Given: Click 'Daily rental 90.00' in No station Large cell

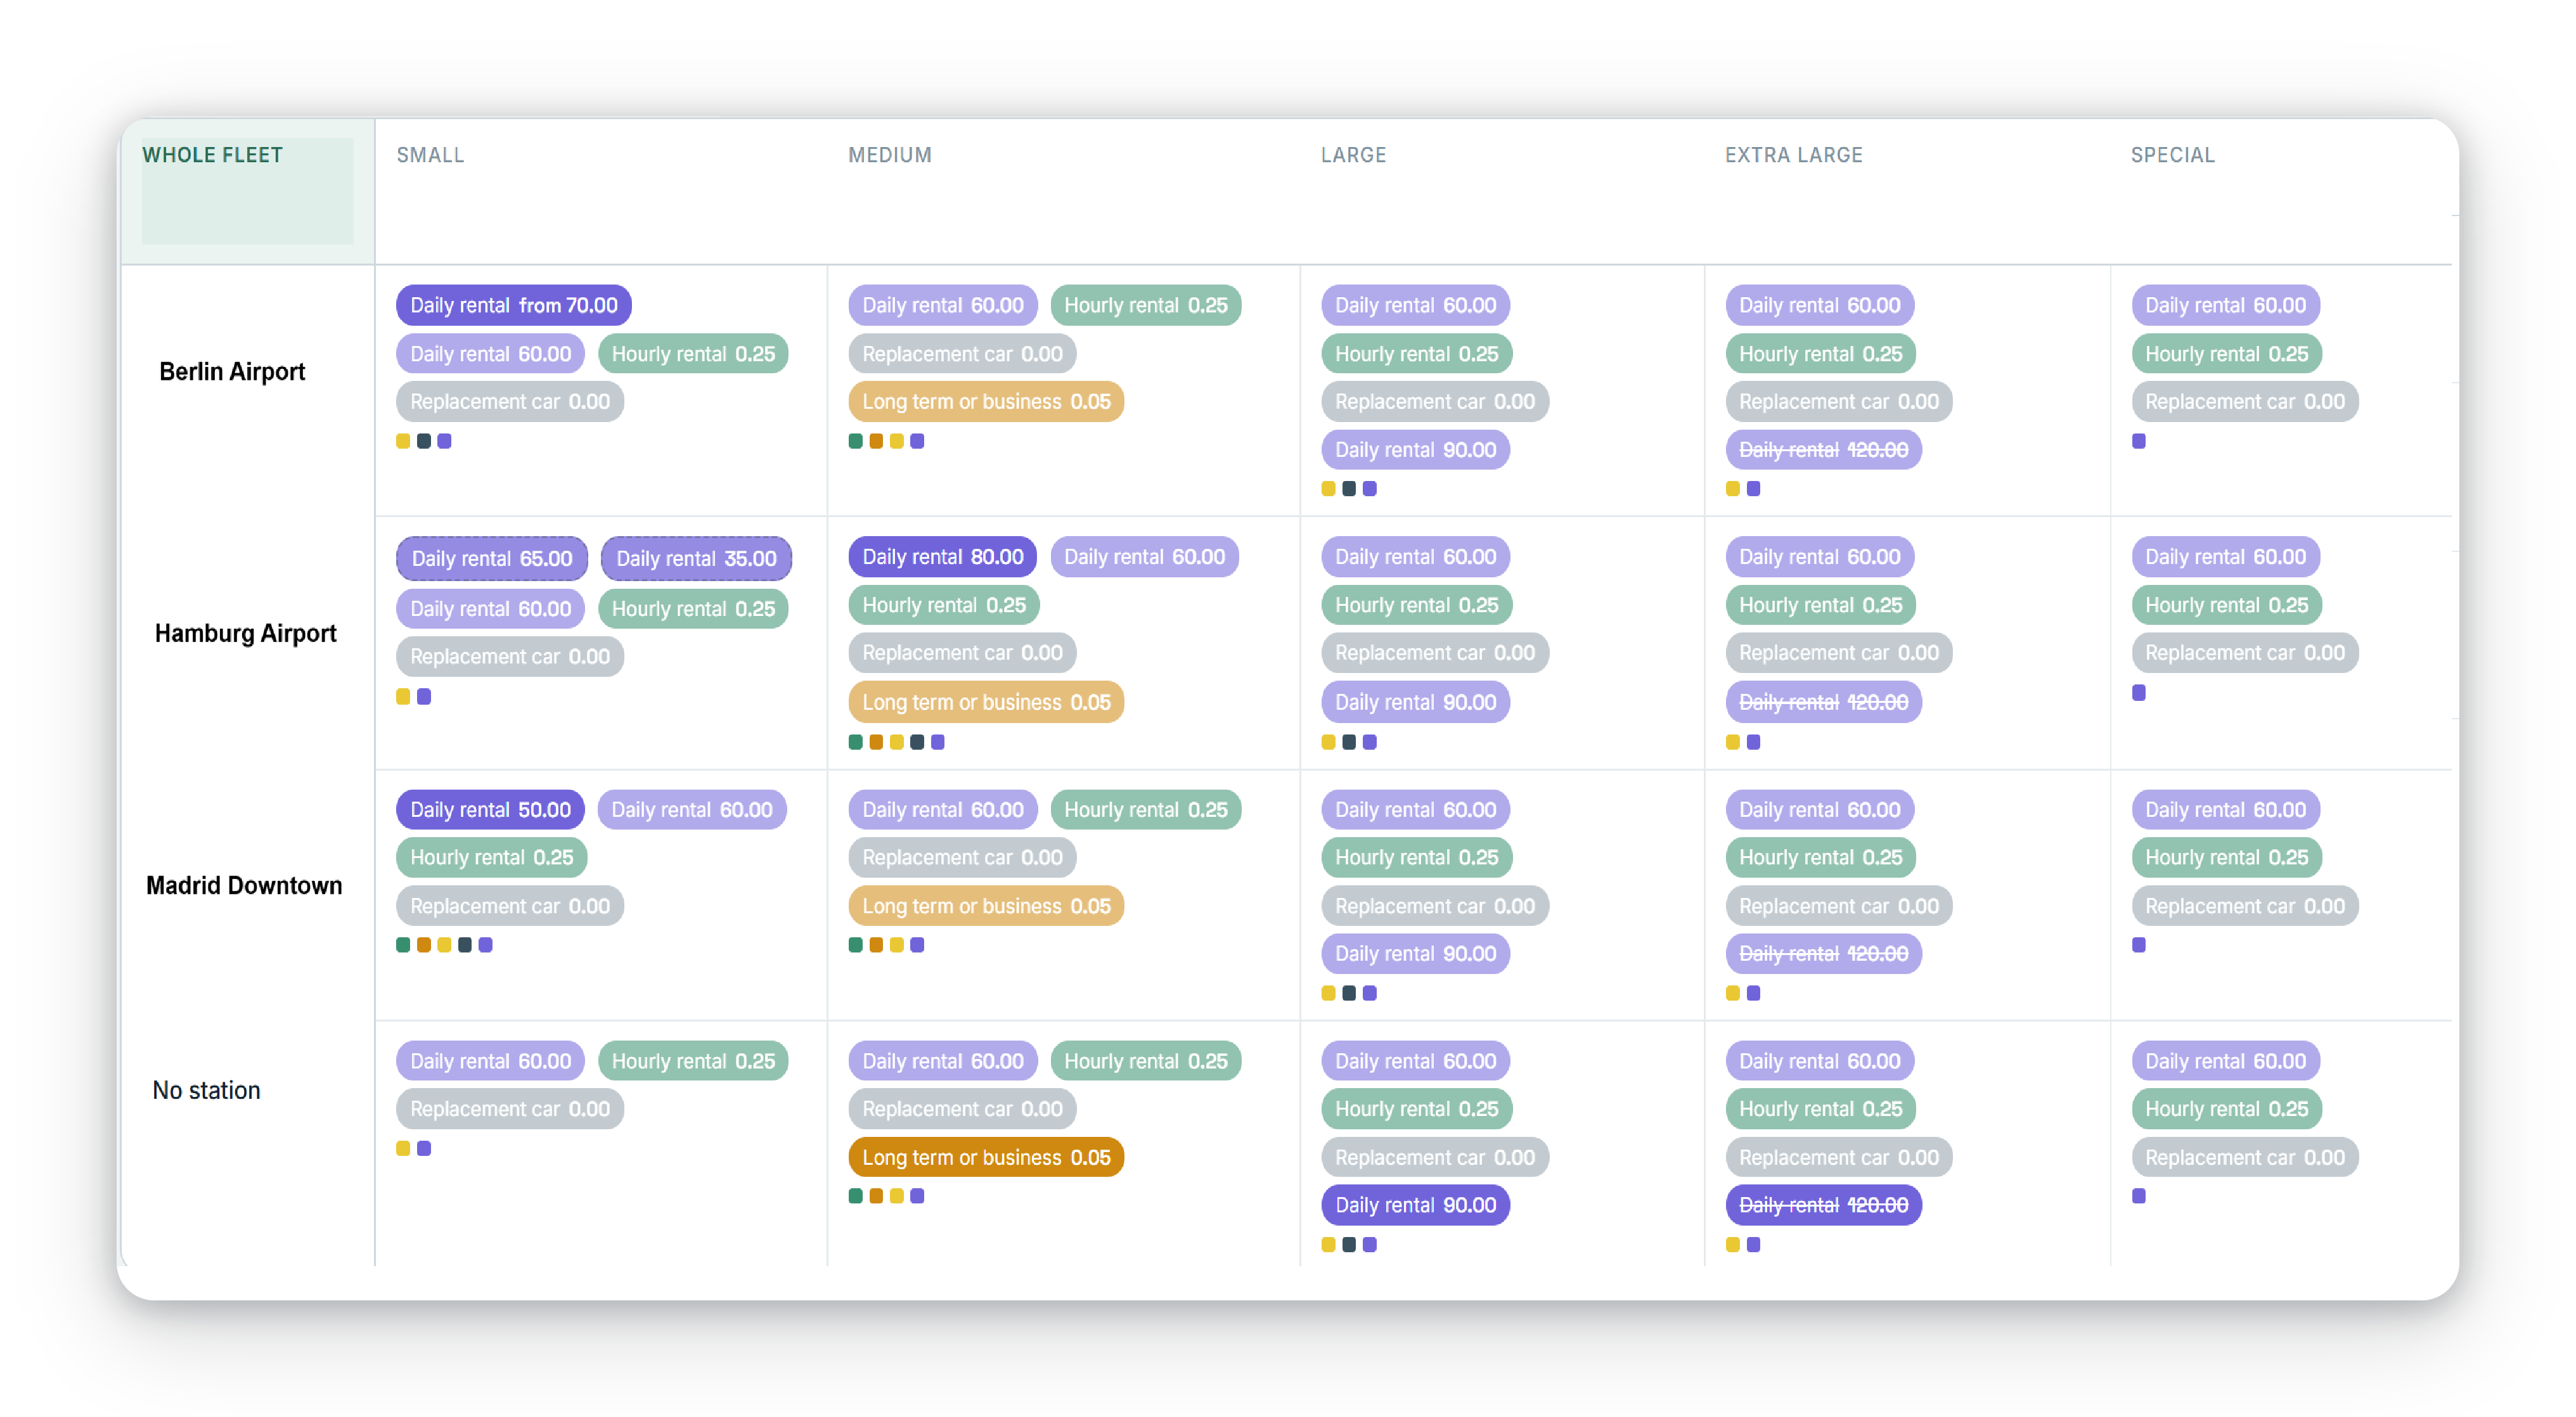Looking at the screenshot, I should click(1415, 1205).
